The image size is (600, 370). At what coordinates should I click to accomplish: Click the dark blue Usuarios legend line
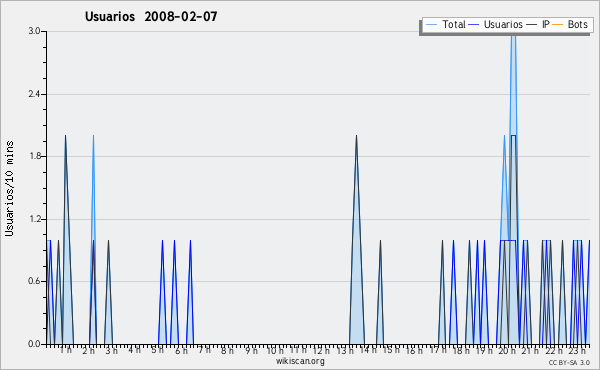point(474,25)
